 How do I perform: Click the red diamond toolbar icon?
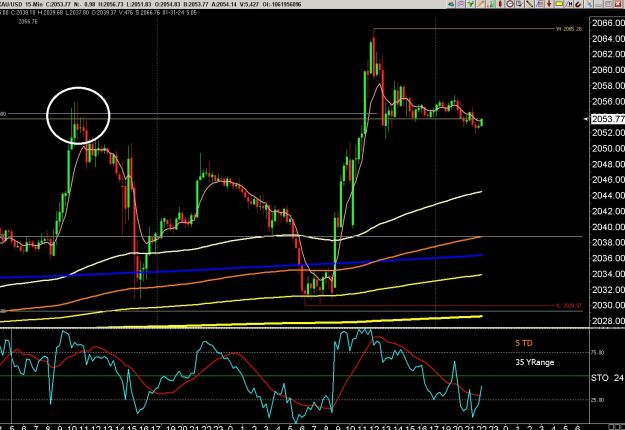point(500,4)
